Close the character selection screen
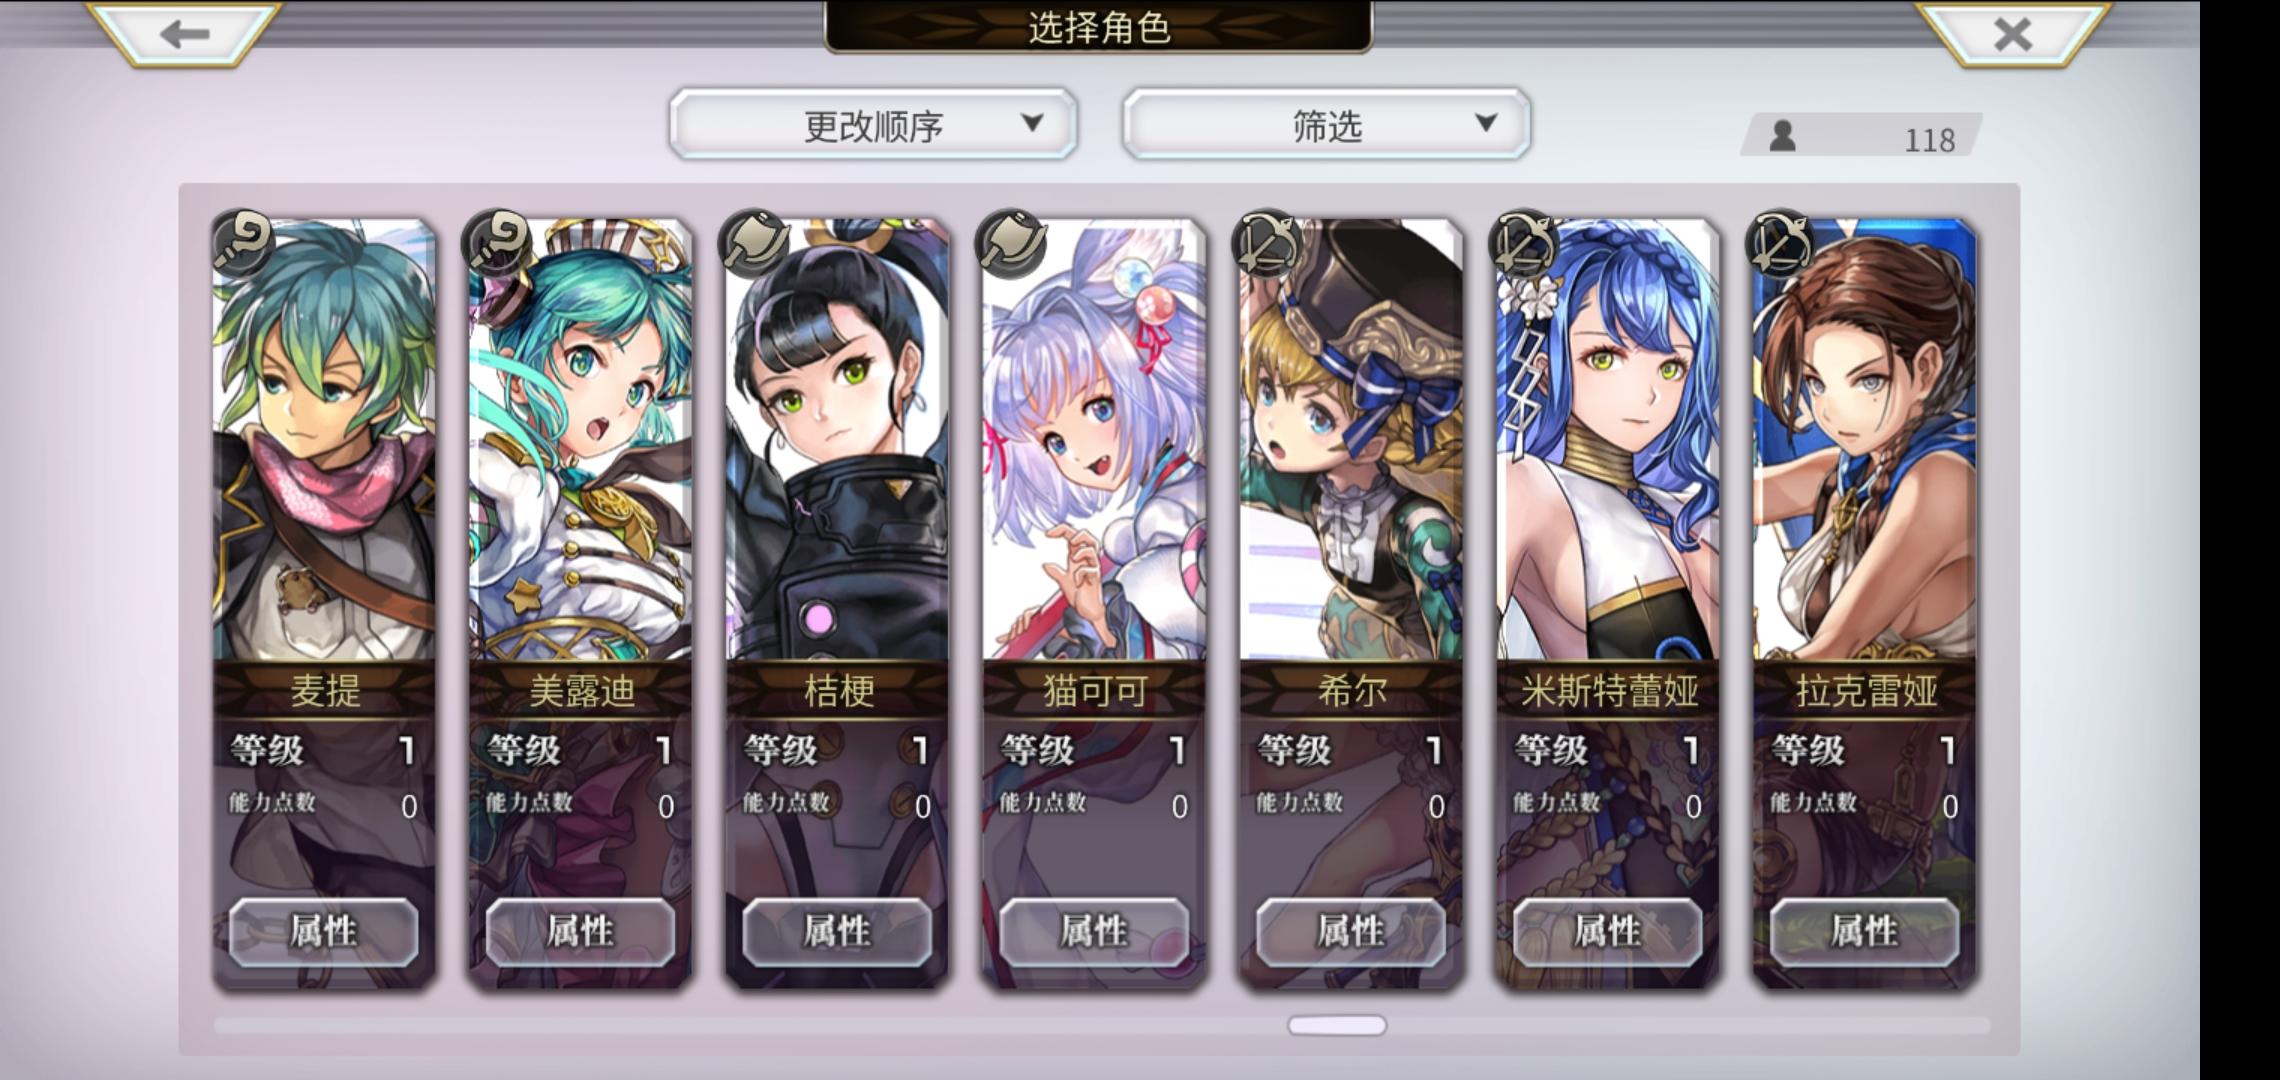This screenshot has height=1080, width=2280. click(2012, 33)
